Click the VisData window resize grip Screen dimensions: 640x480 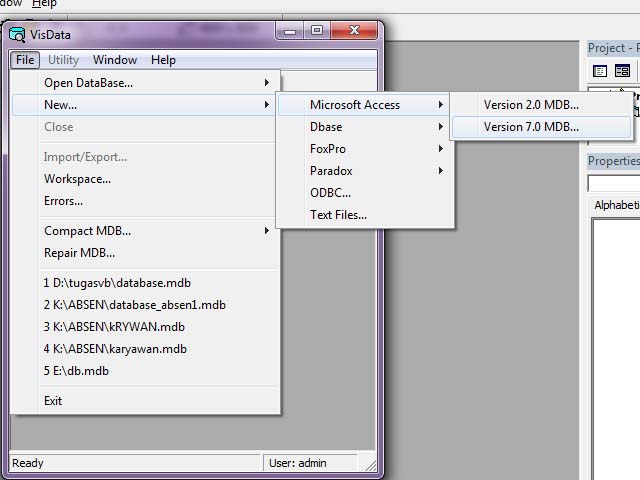371,465
